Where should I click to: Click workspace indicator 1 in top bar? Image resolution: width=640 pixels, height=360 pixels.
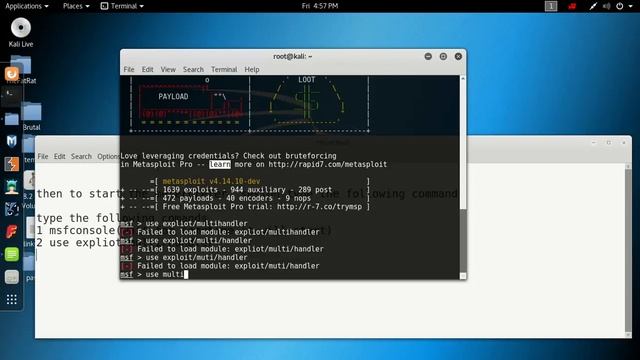point(551,6)
